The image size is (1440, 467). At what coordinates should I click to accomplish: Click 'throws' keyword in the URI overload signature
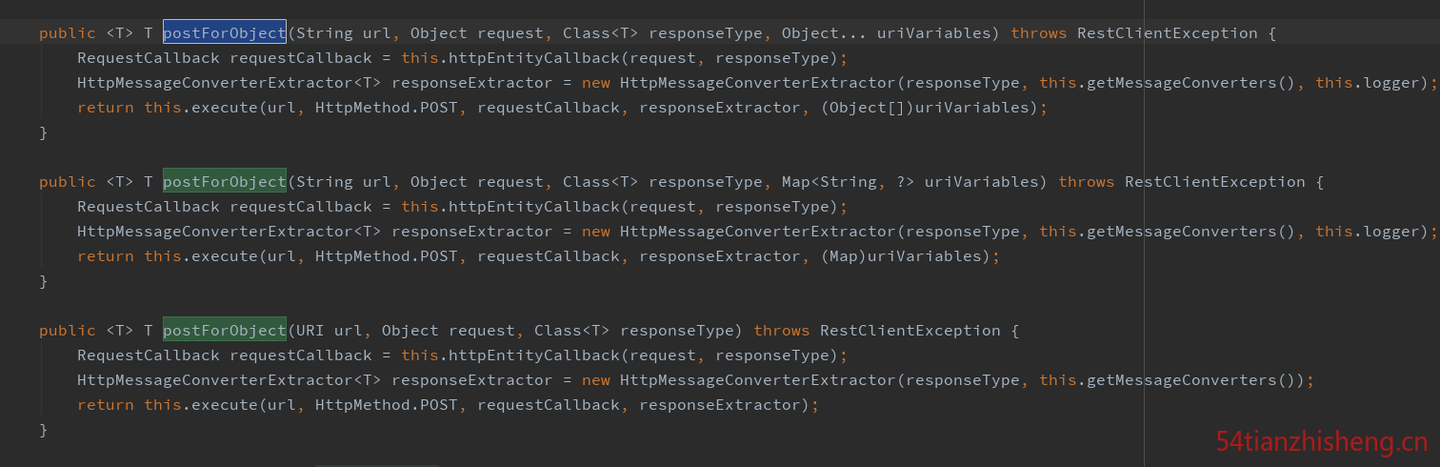tap(782, 331)
